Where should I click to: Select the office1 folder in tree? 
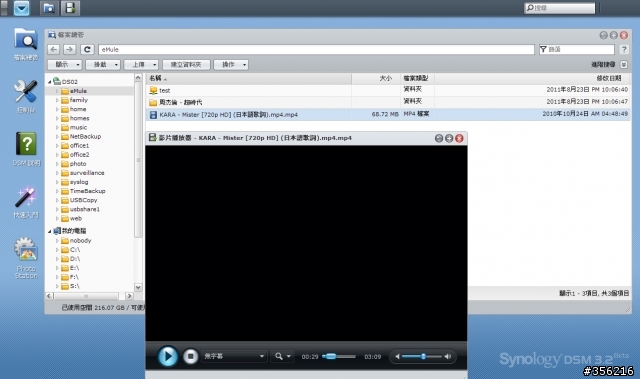79,145
